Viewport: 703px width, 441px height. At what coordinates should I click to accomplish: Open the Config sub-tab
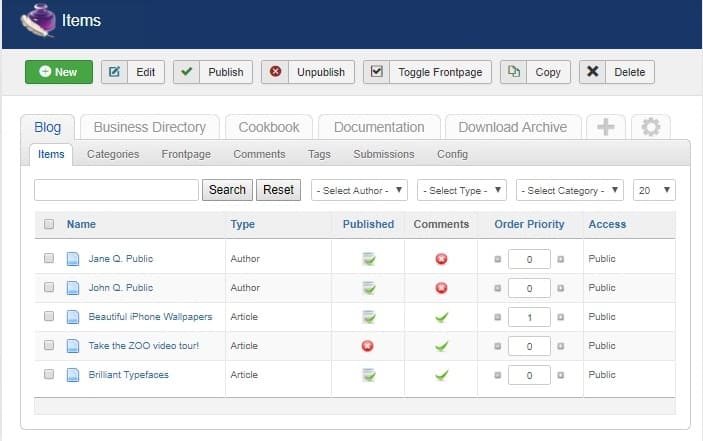pyautogui.click(x=452, y=154)
